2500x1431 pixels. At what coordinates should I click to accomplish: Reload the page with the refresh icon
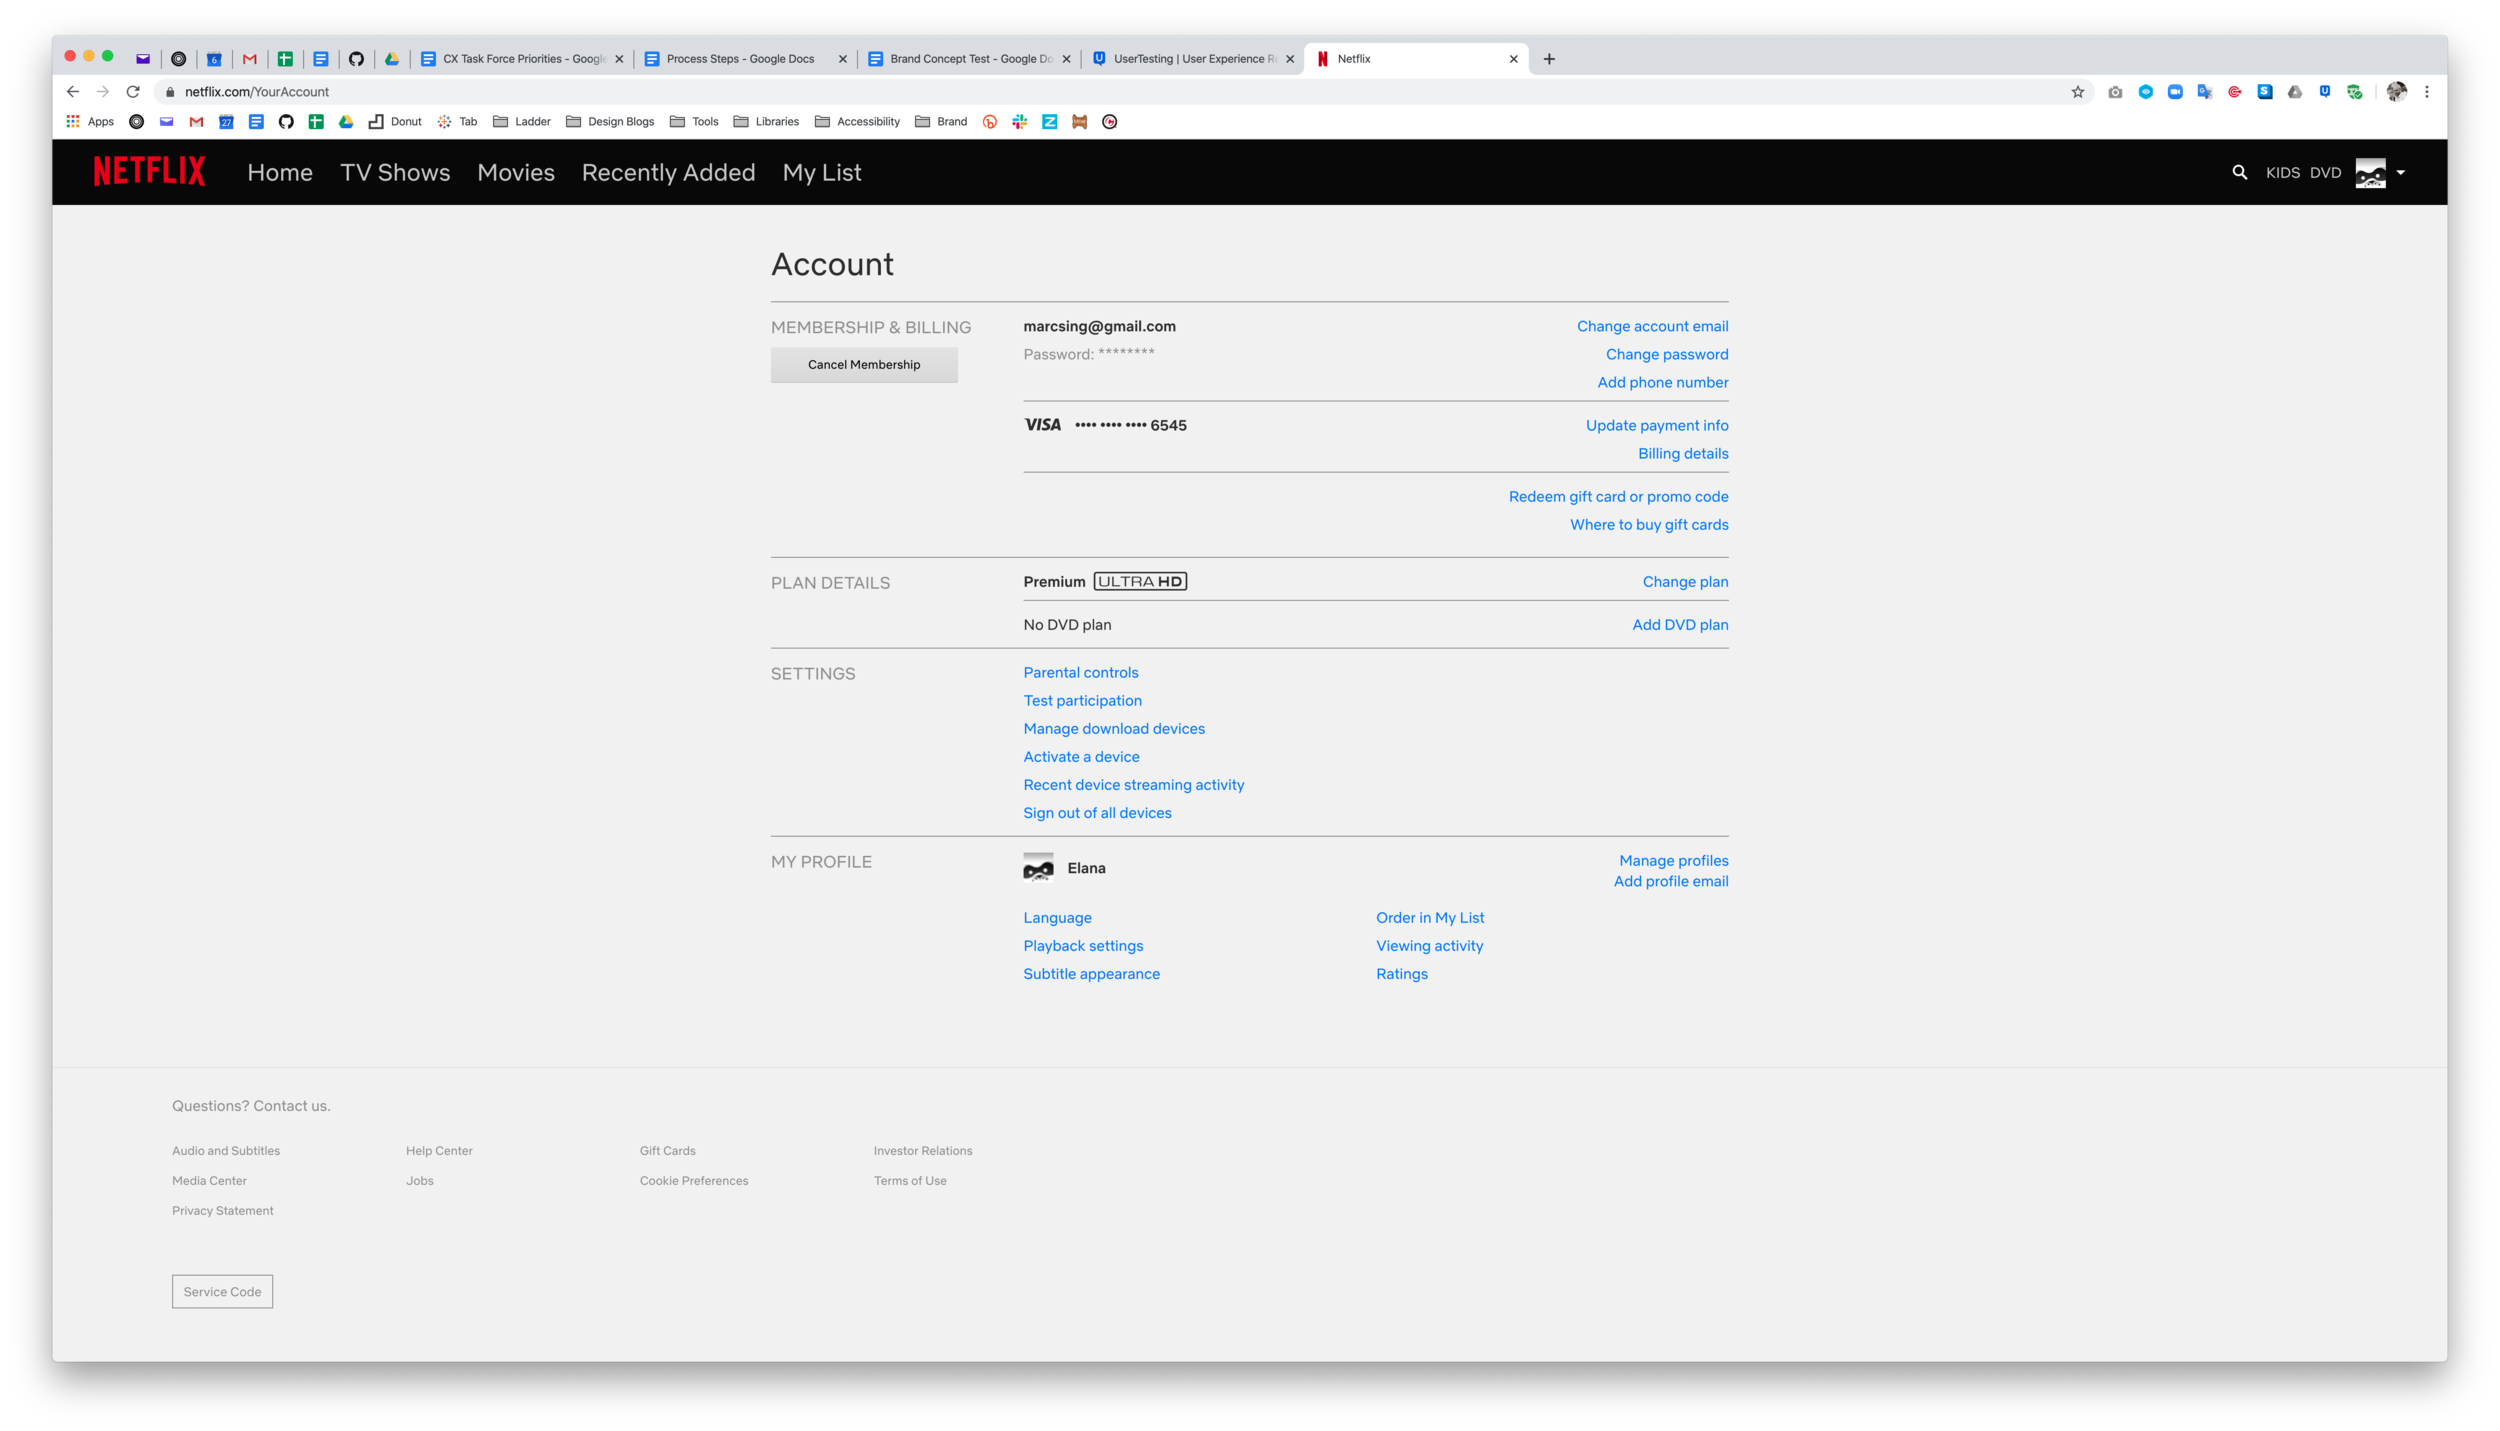click(133, 92)
